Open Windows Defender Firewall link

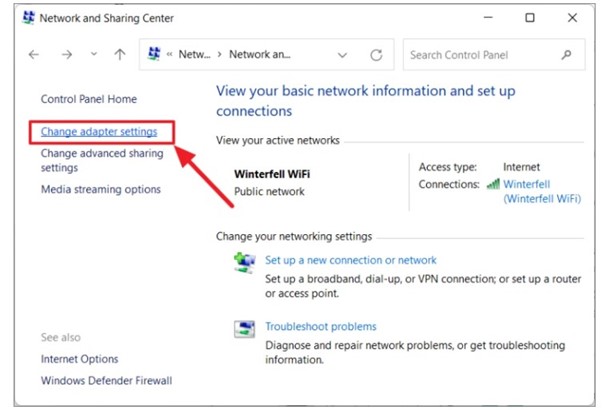pos(106,380)
